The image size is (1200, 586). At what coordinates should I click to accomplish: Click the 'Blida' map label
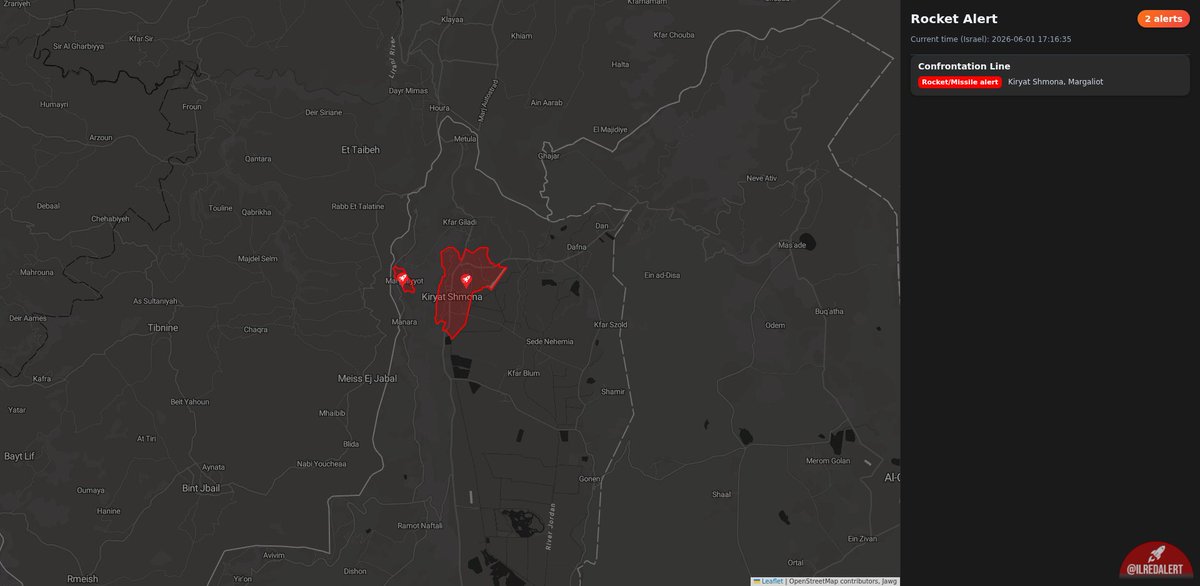(351, 444)
